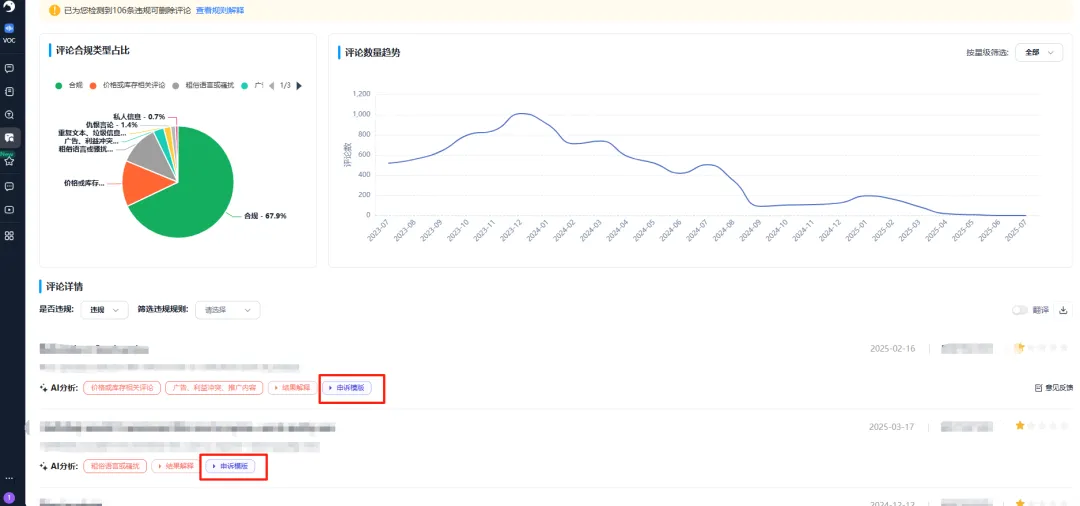This screenshot has width=1080, height=506.
Task: Go to next page of pie chart legend
Action: click(299, 86)
